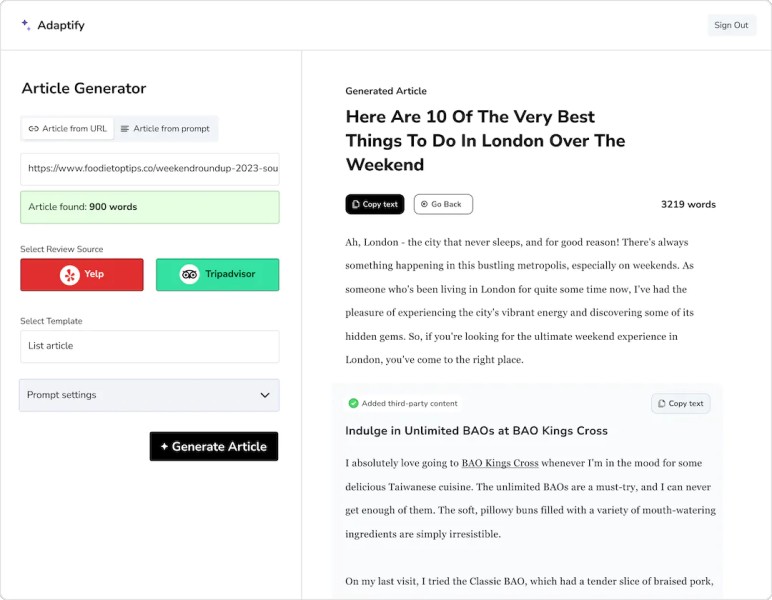Expand the Prompt settings panel

point(149,395)
